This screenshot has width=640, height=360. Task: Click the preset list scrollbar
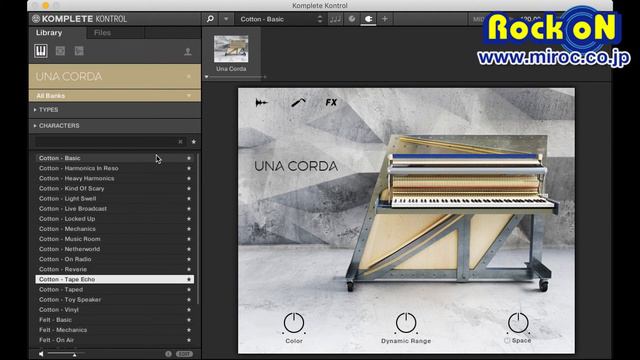pyautogui.click(x=198, y=229)
